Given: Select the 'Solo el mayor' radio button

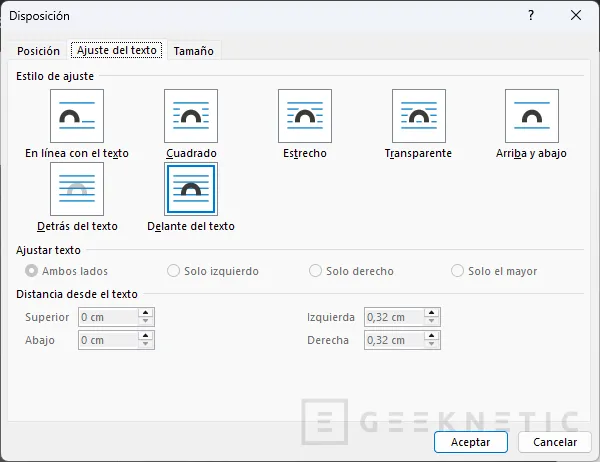Looking at the screenshot, I should 457,271.
